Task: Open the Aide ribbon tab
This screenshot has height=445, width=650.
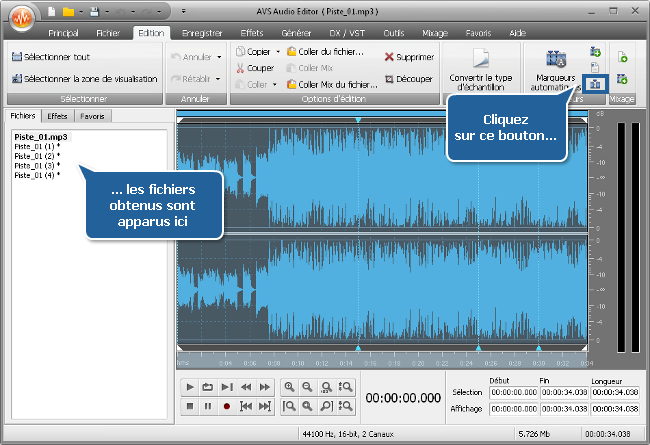Action: point(517,33)
